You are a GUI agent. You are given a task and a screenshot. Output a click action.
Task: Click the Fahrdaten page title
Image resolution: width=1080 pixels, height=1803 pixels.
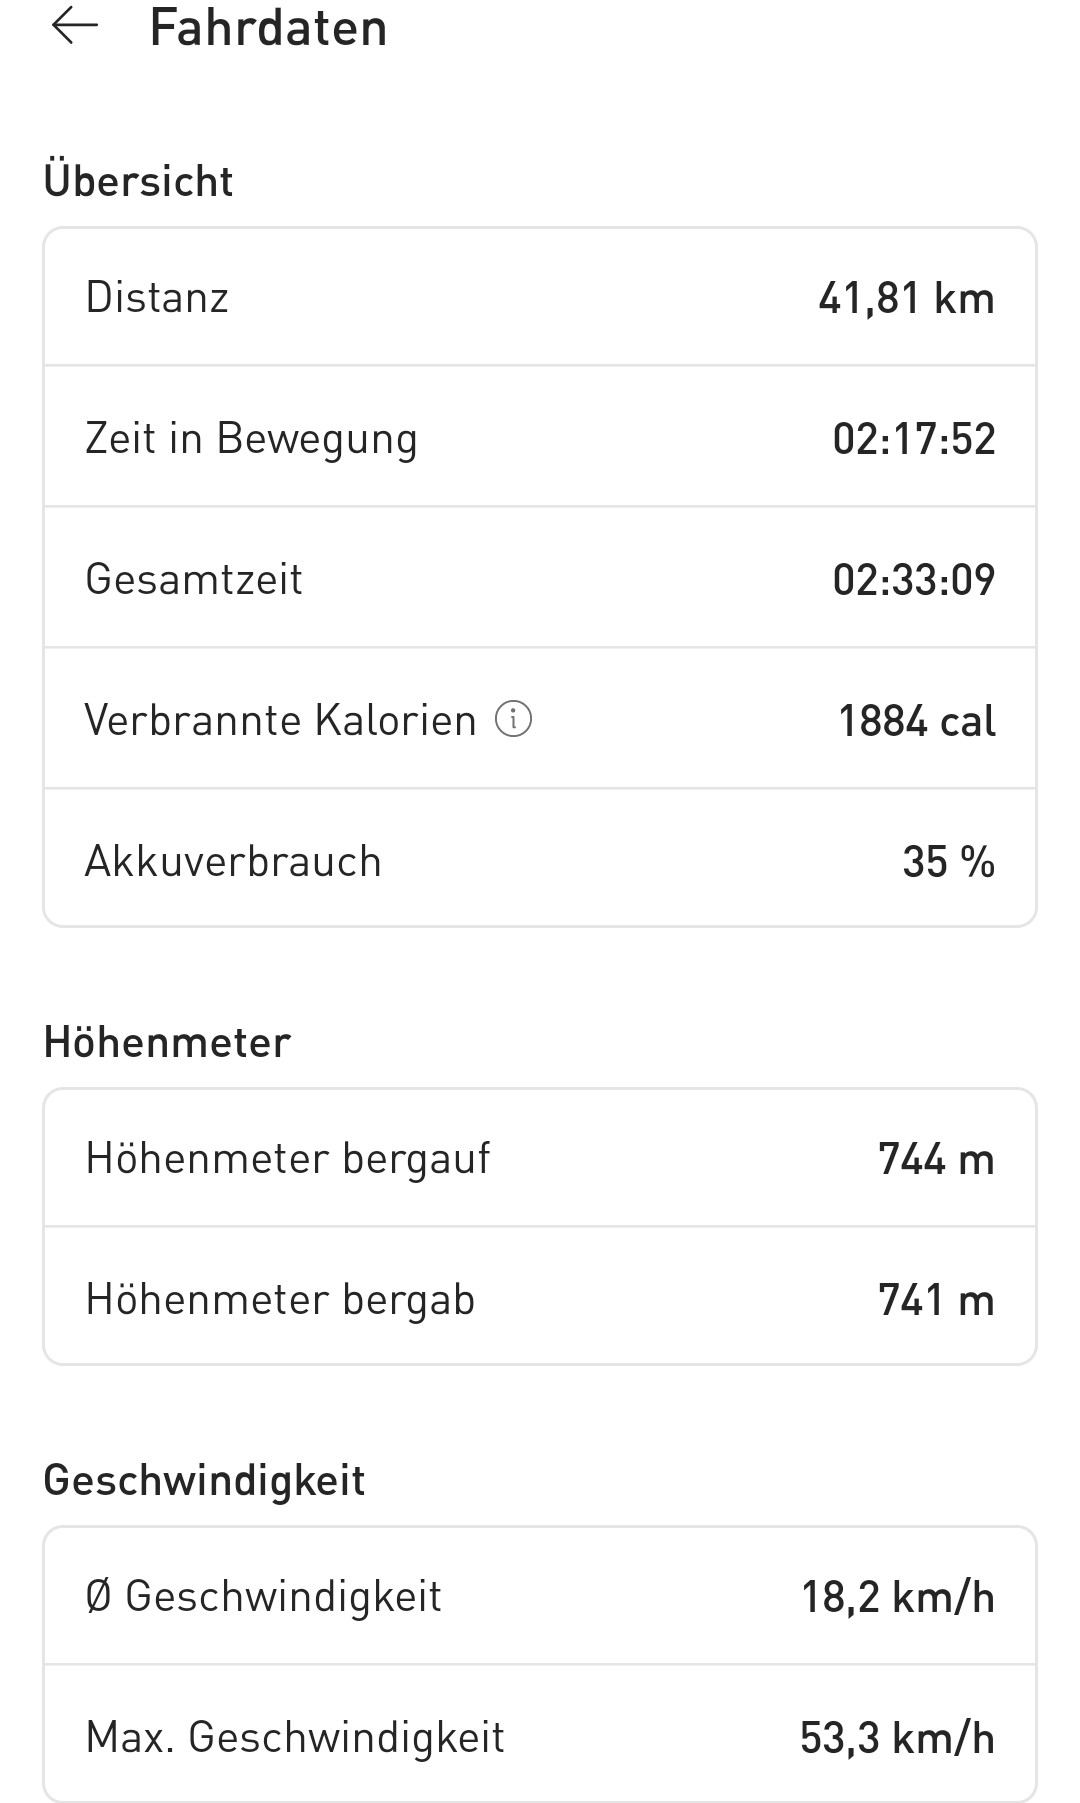click(268, 28)
